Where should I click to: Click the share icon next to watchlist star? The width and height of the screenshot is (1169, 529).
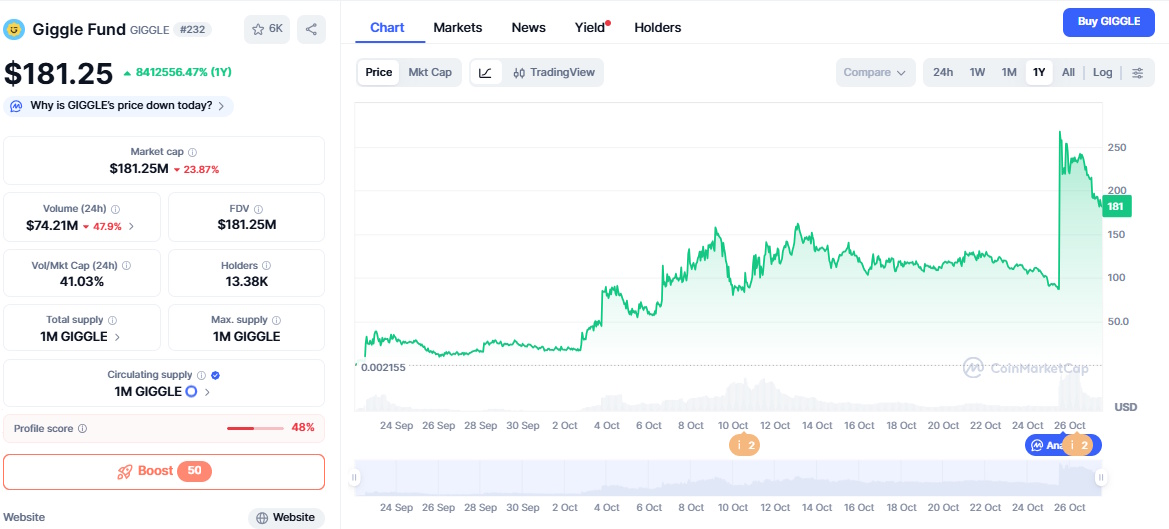click(x=311, y=30)
